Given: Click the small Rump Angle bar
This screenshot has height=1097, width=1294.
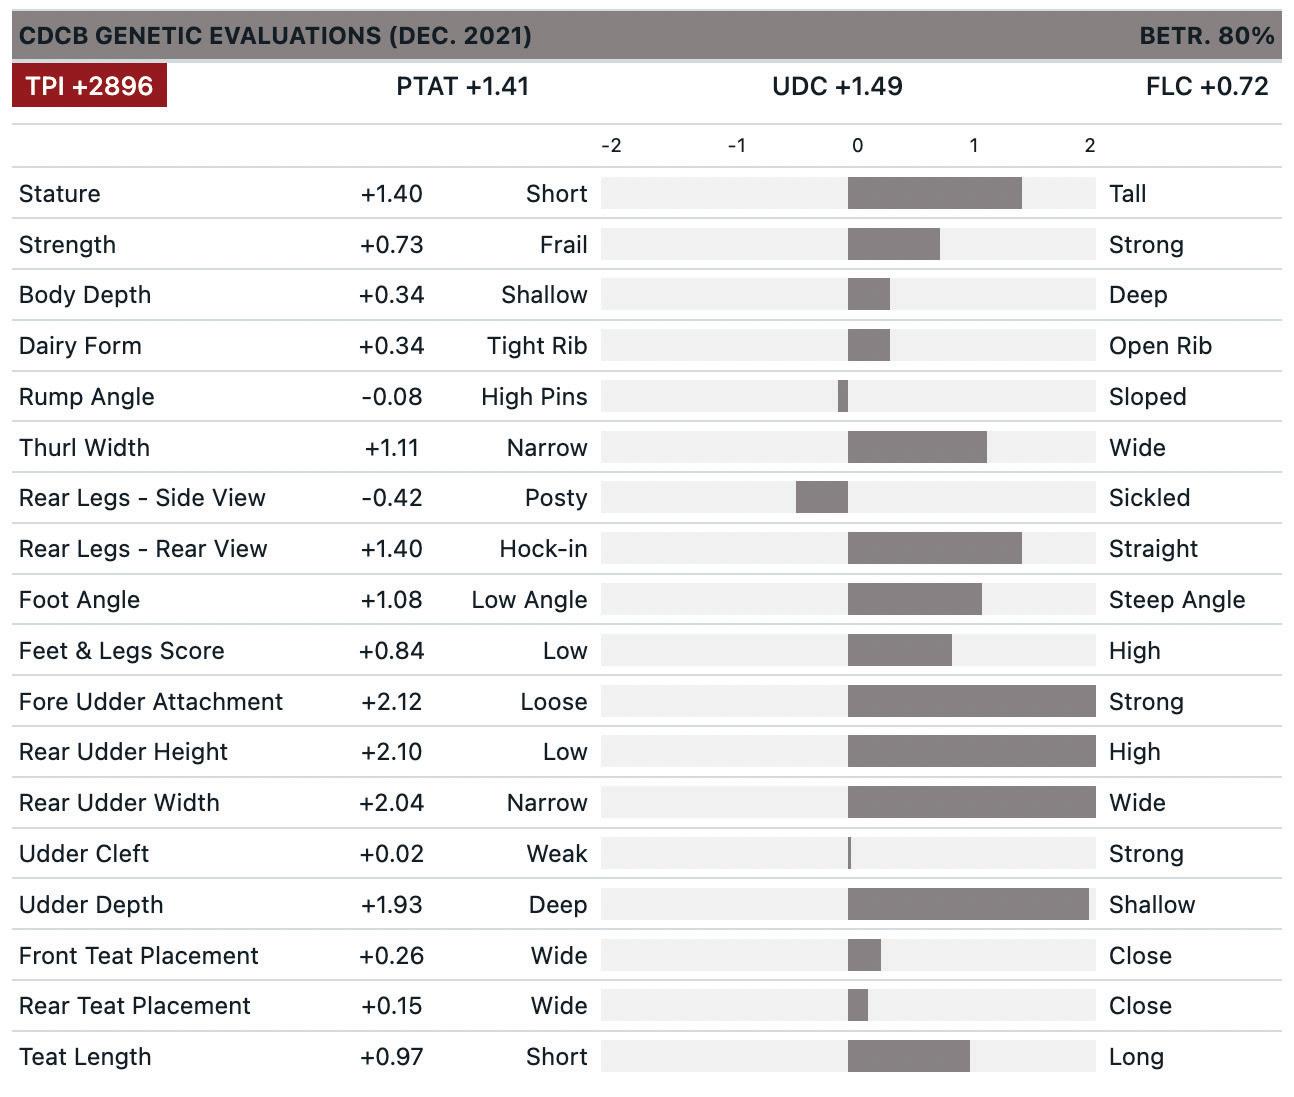Looking at the screenshot, I should point(843,397).
